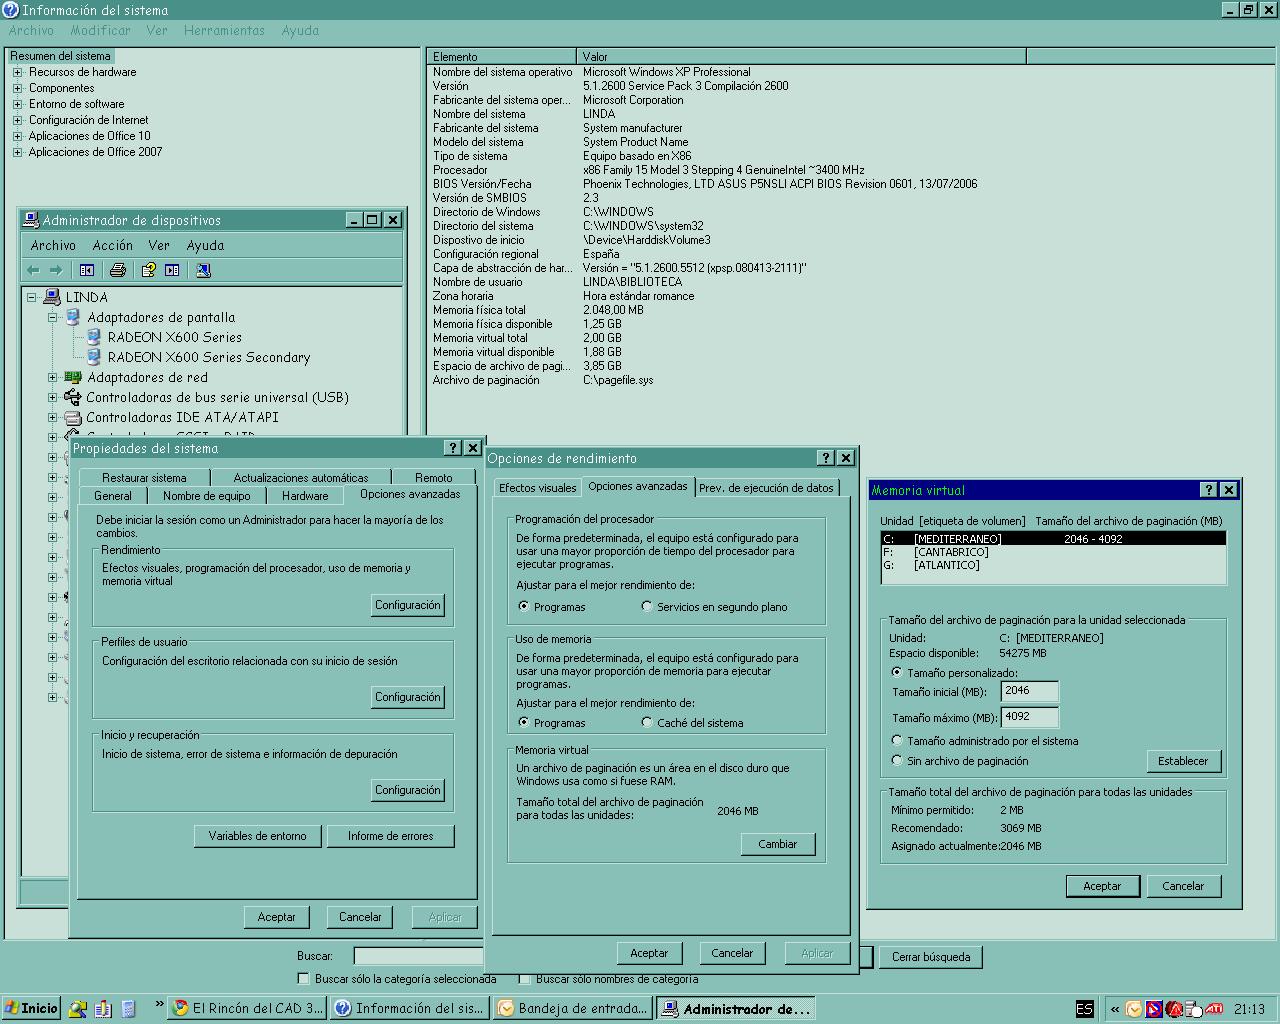Click the ES language indicator in system tray
Image resolution: width=1280 pixels, height=1024 pixels.
pos(1084,1009)
